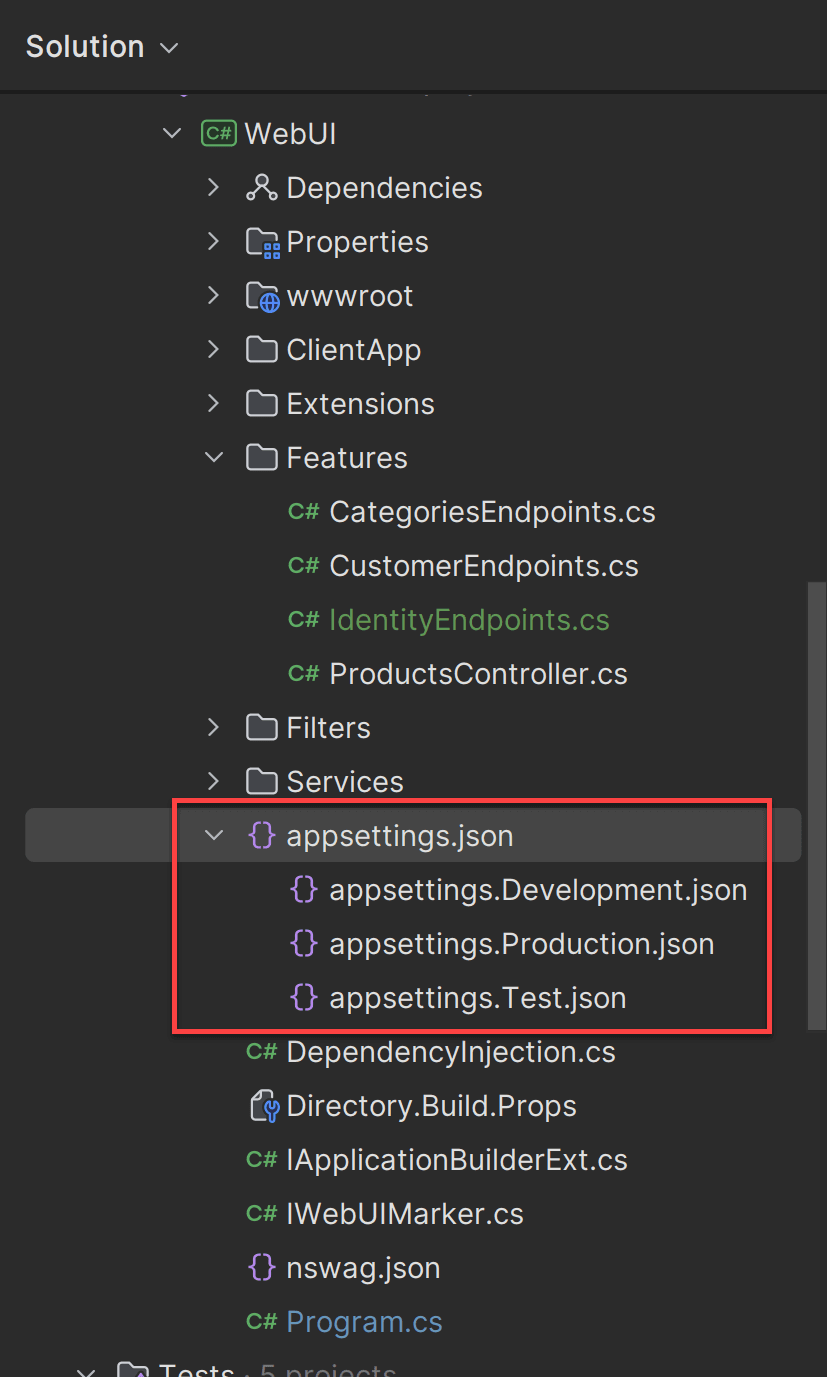Image resolution: width=827 pixels, height=1377 pixels.
Task: Expand the ClientApp folder
Action: click(x=214, y=350)
